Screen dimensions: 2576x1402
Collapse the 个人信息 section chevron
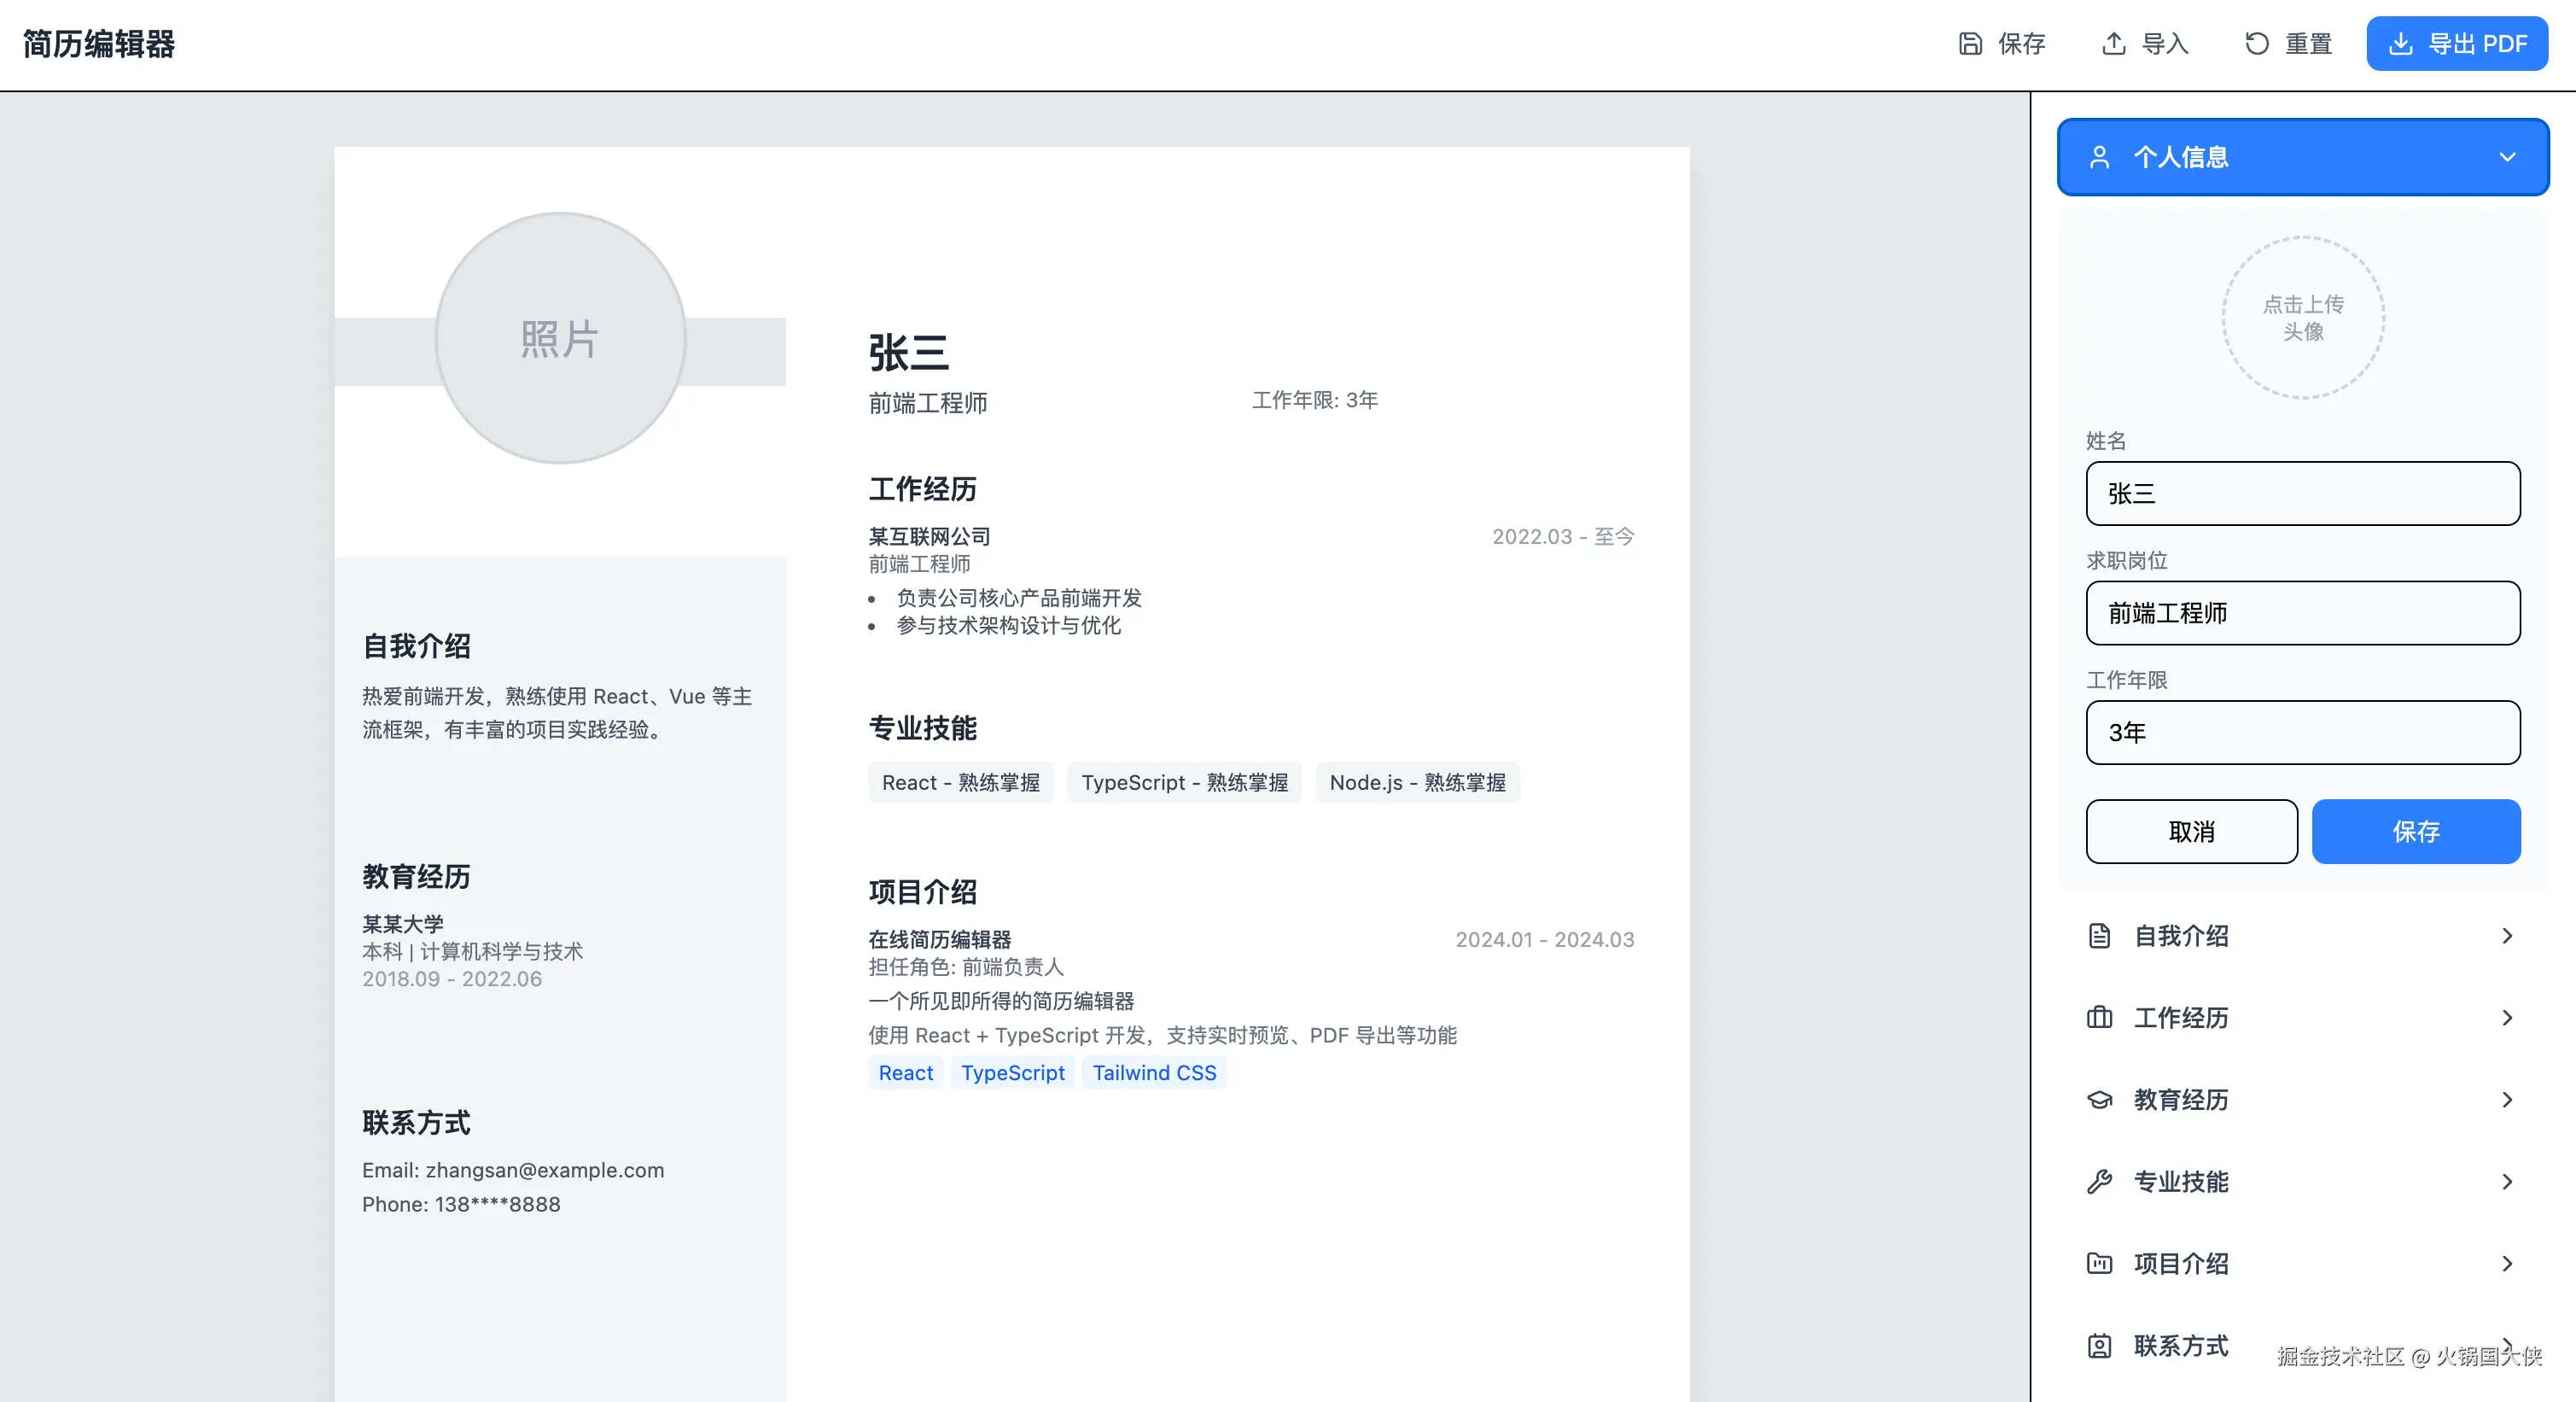(2506, 157)
